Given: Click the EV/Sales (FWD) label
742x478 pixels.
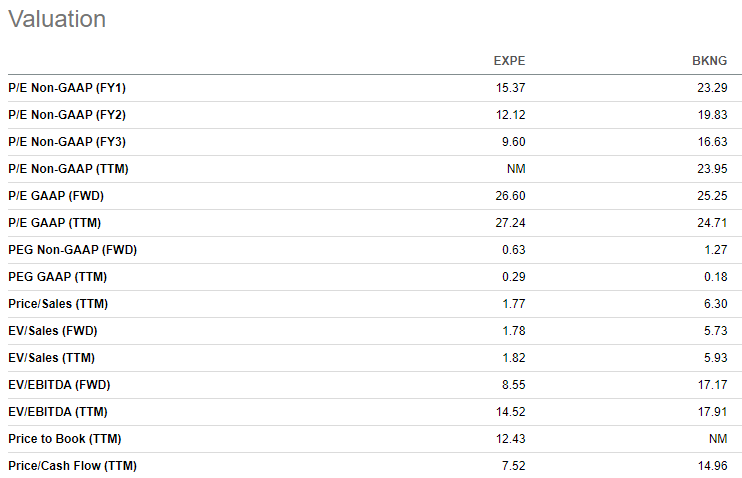Looking at the screenshot, I should pos(53,331).
